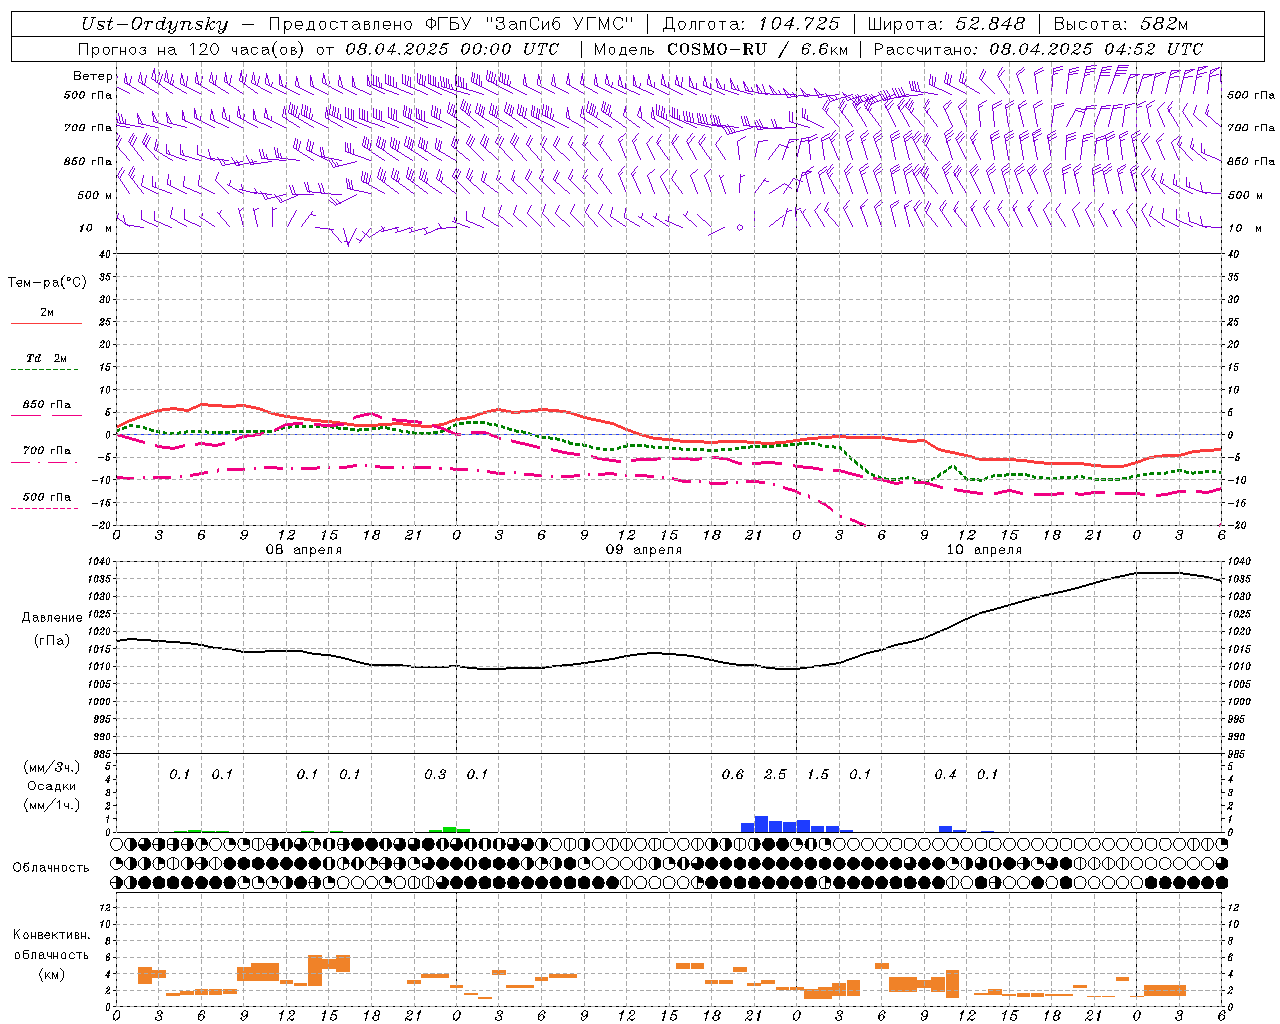
Task: Click the station name "Ust-Ordynsky" in header
Action: 155,25
